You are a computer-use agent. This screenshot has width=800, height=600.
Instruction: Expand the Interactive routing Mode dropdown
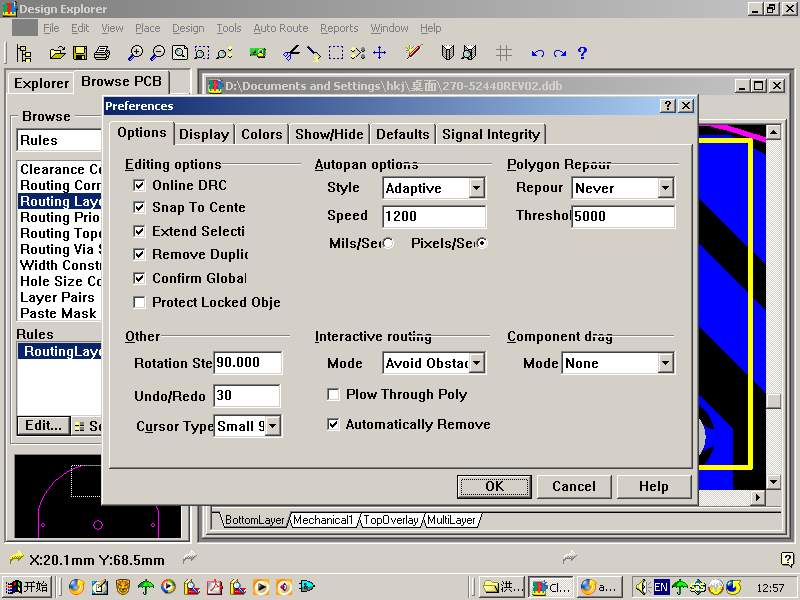[x=476, y=363]
